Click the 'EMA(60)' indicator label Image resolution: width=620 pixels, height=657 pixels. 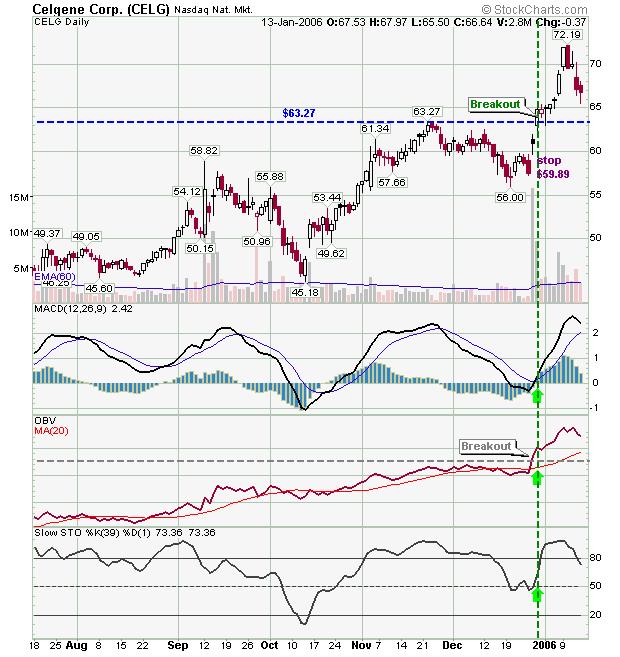[x=54, y=277]
